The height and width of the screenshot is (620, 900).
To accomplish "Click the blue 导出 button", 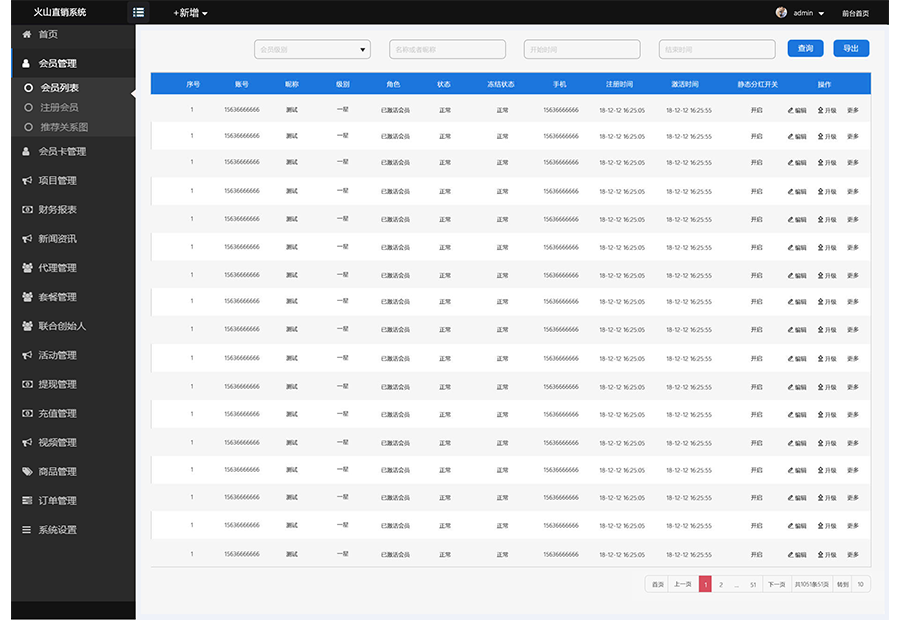I will point(851,49).
